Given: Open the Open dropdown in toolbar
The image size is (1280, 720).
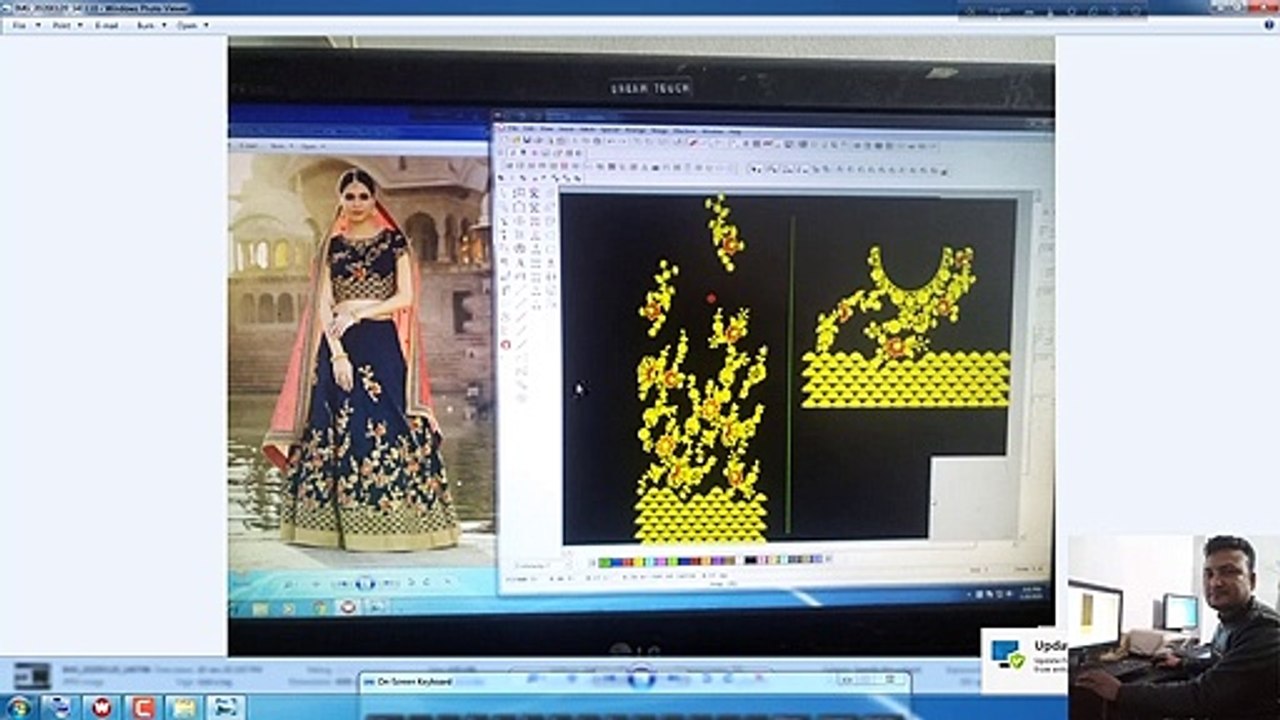Looking at the screenshot, I should pyautogui.click(x=191, y=25).
